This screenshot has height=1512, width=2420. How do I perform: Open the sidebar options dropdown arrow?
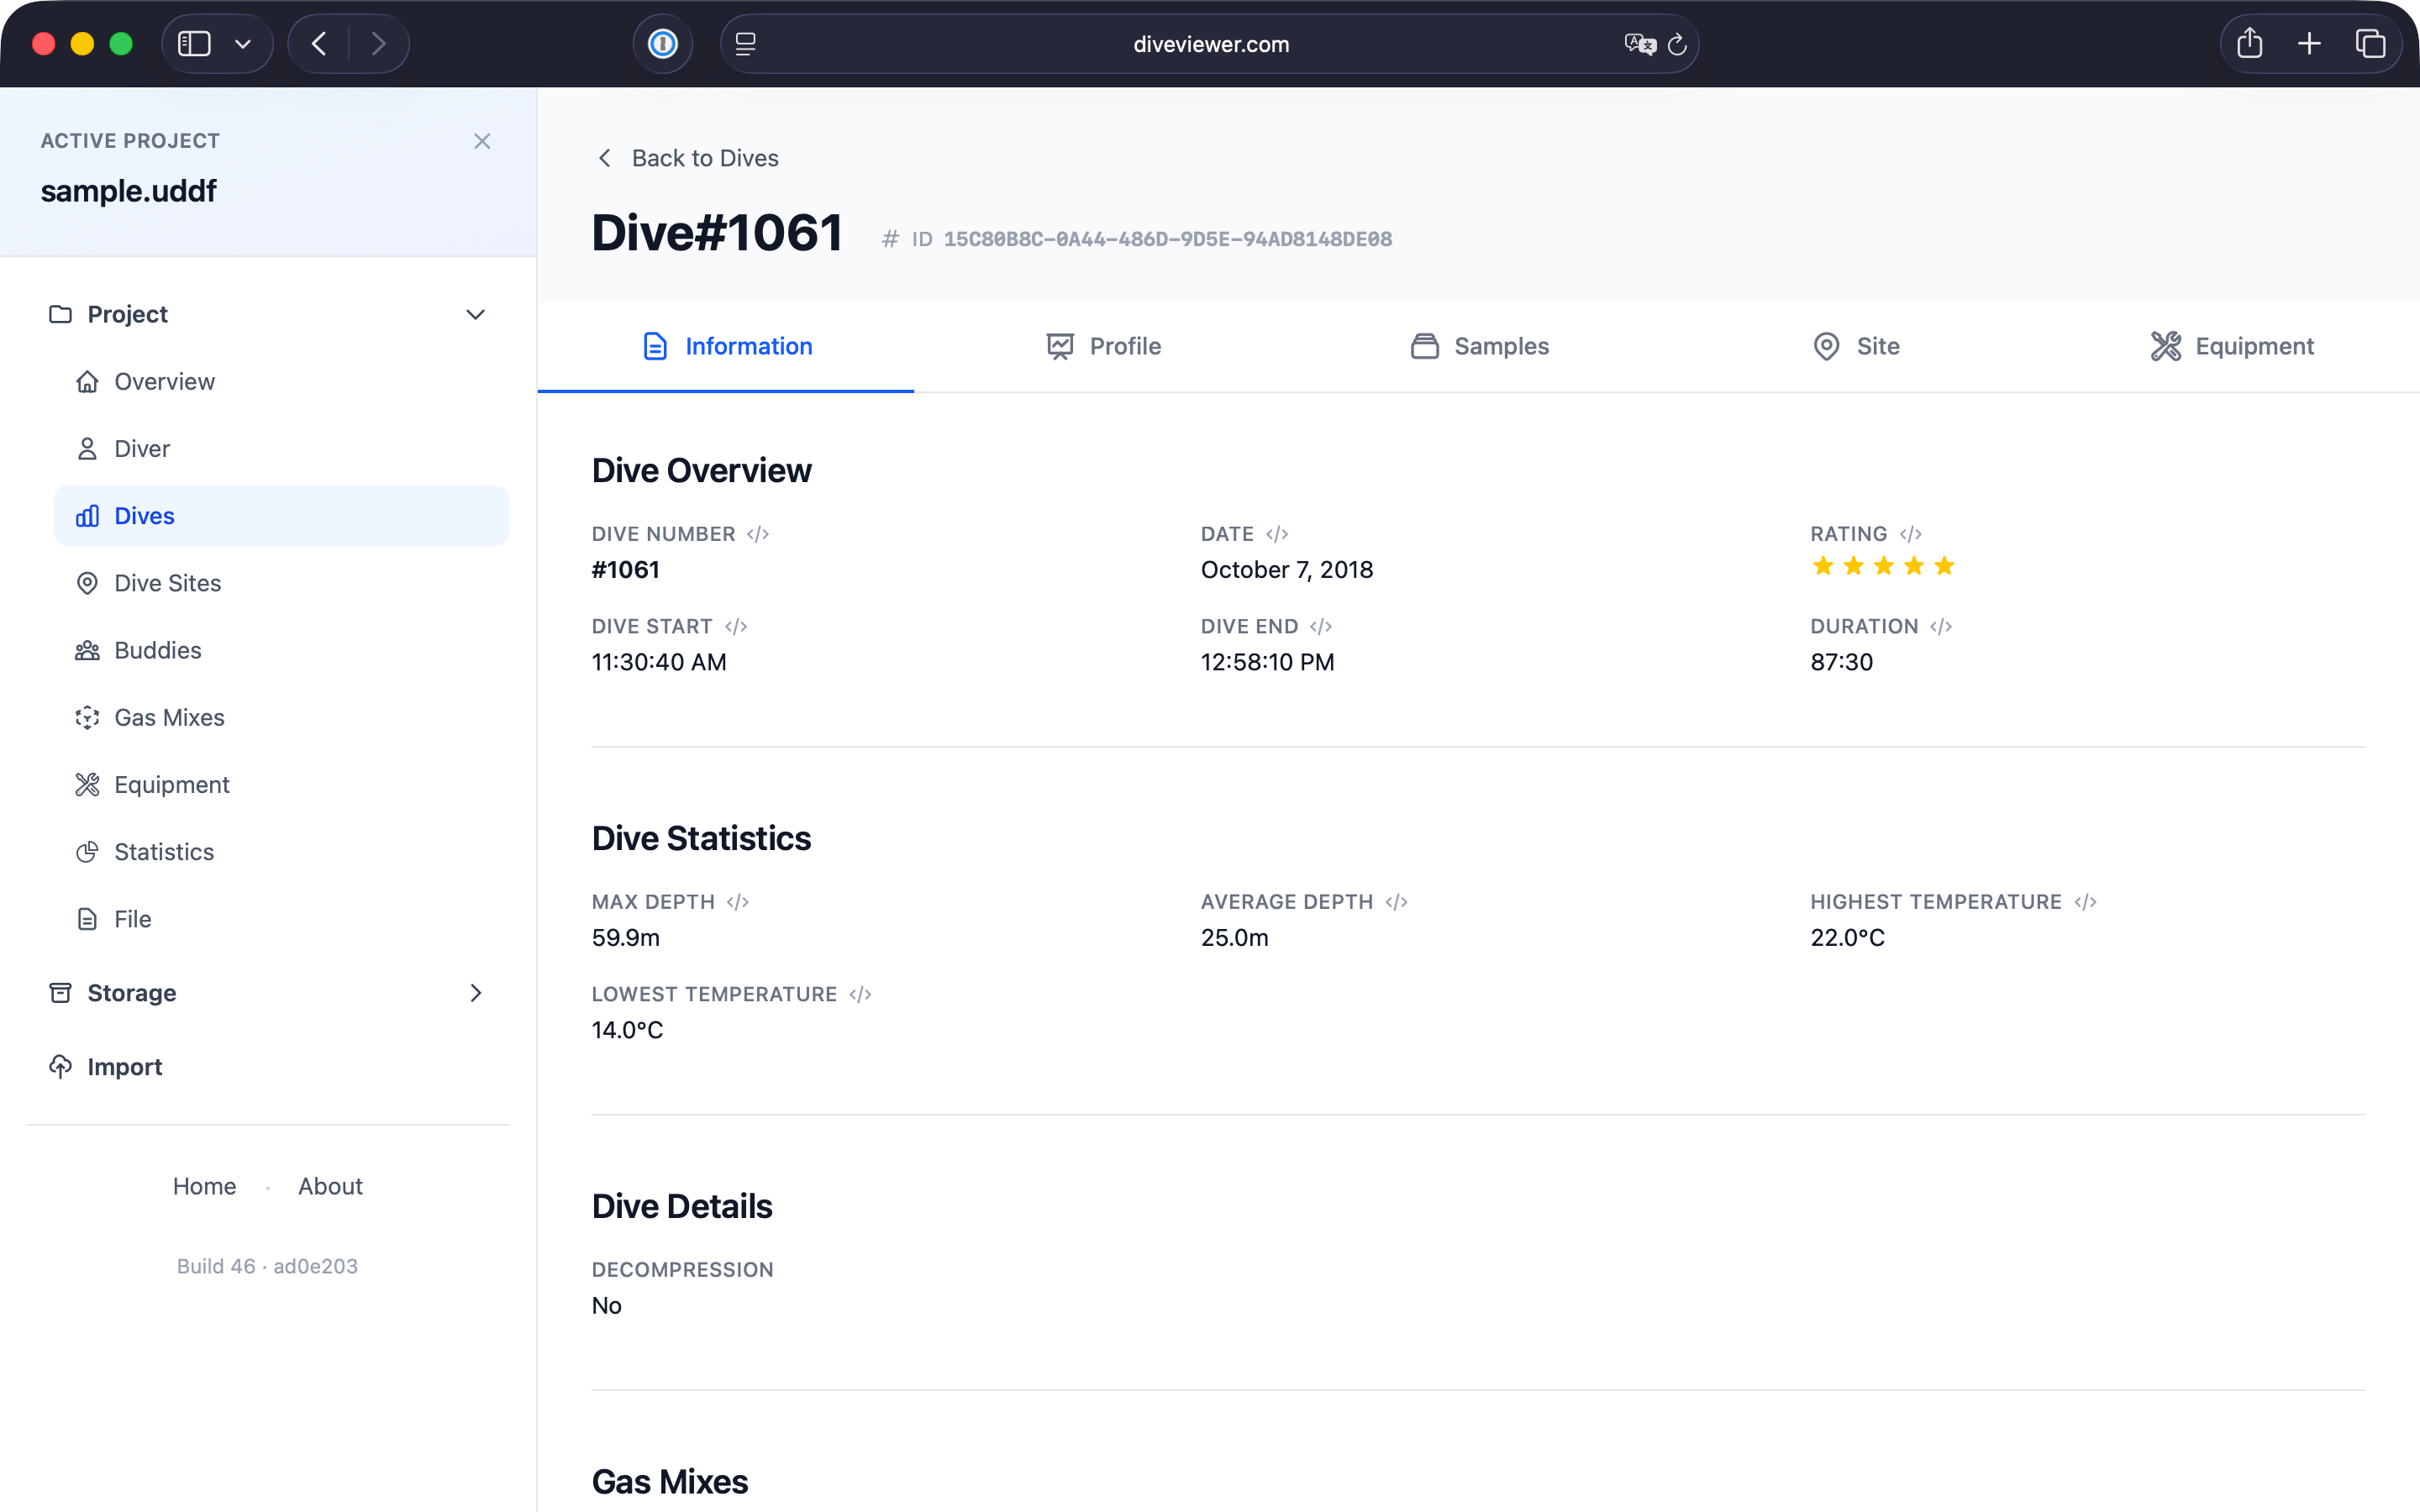pos(243,44)
